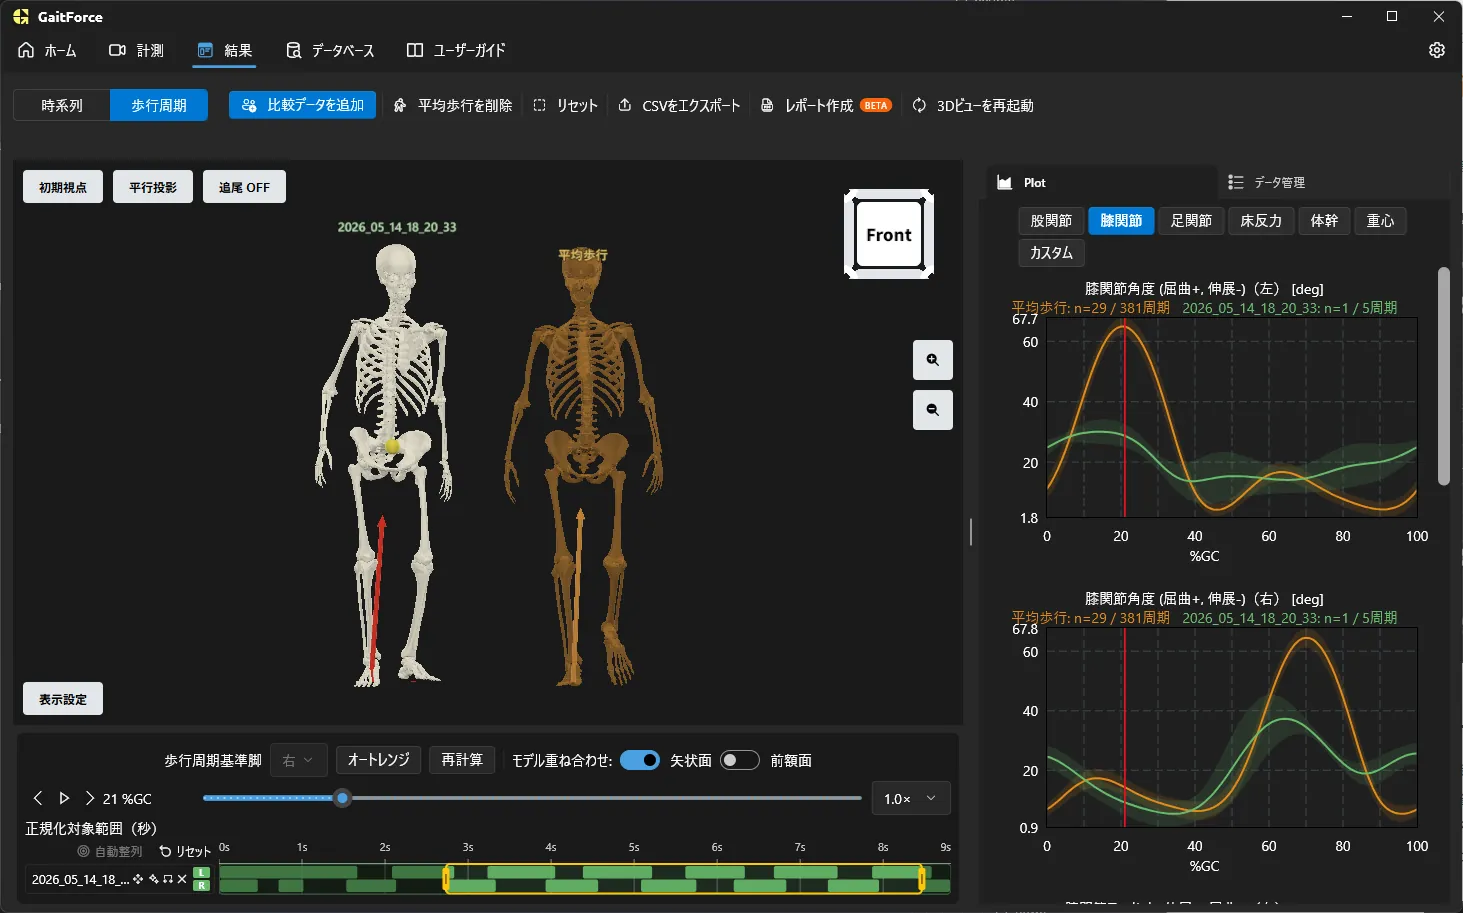Click 平均歩行を削除 button

[x=453, y=105]
